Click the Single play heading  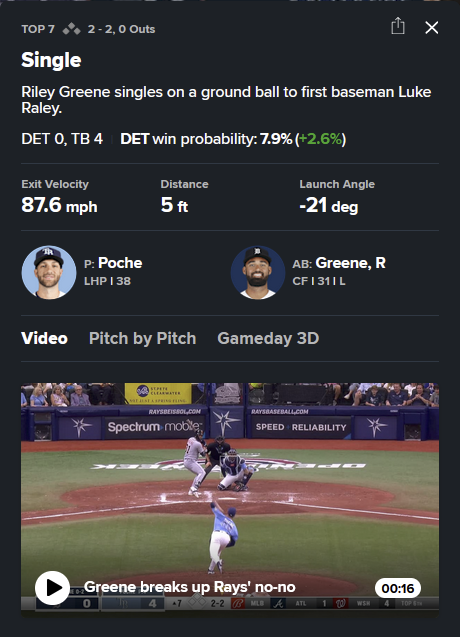51,60
